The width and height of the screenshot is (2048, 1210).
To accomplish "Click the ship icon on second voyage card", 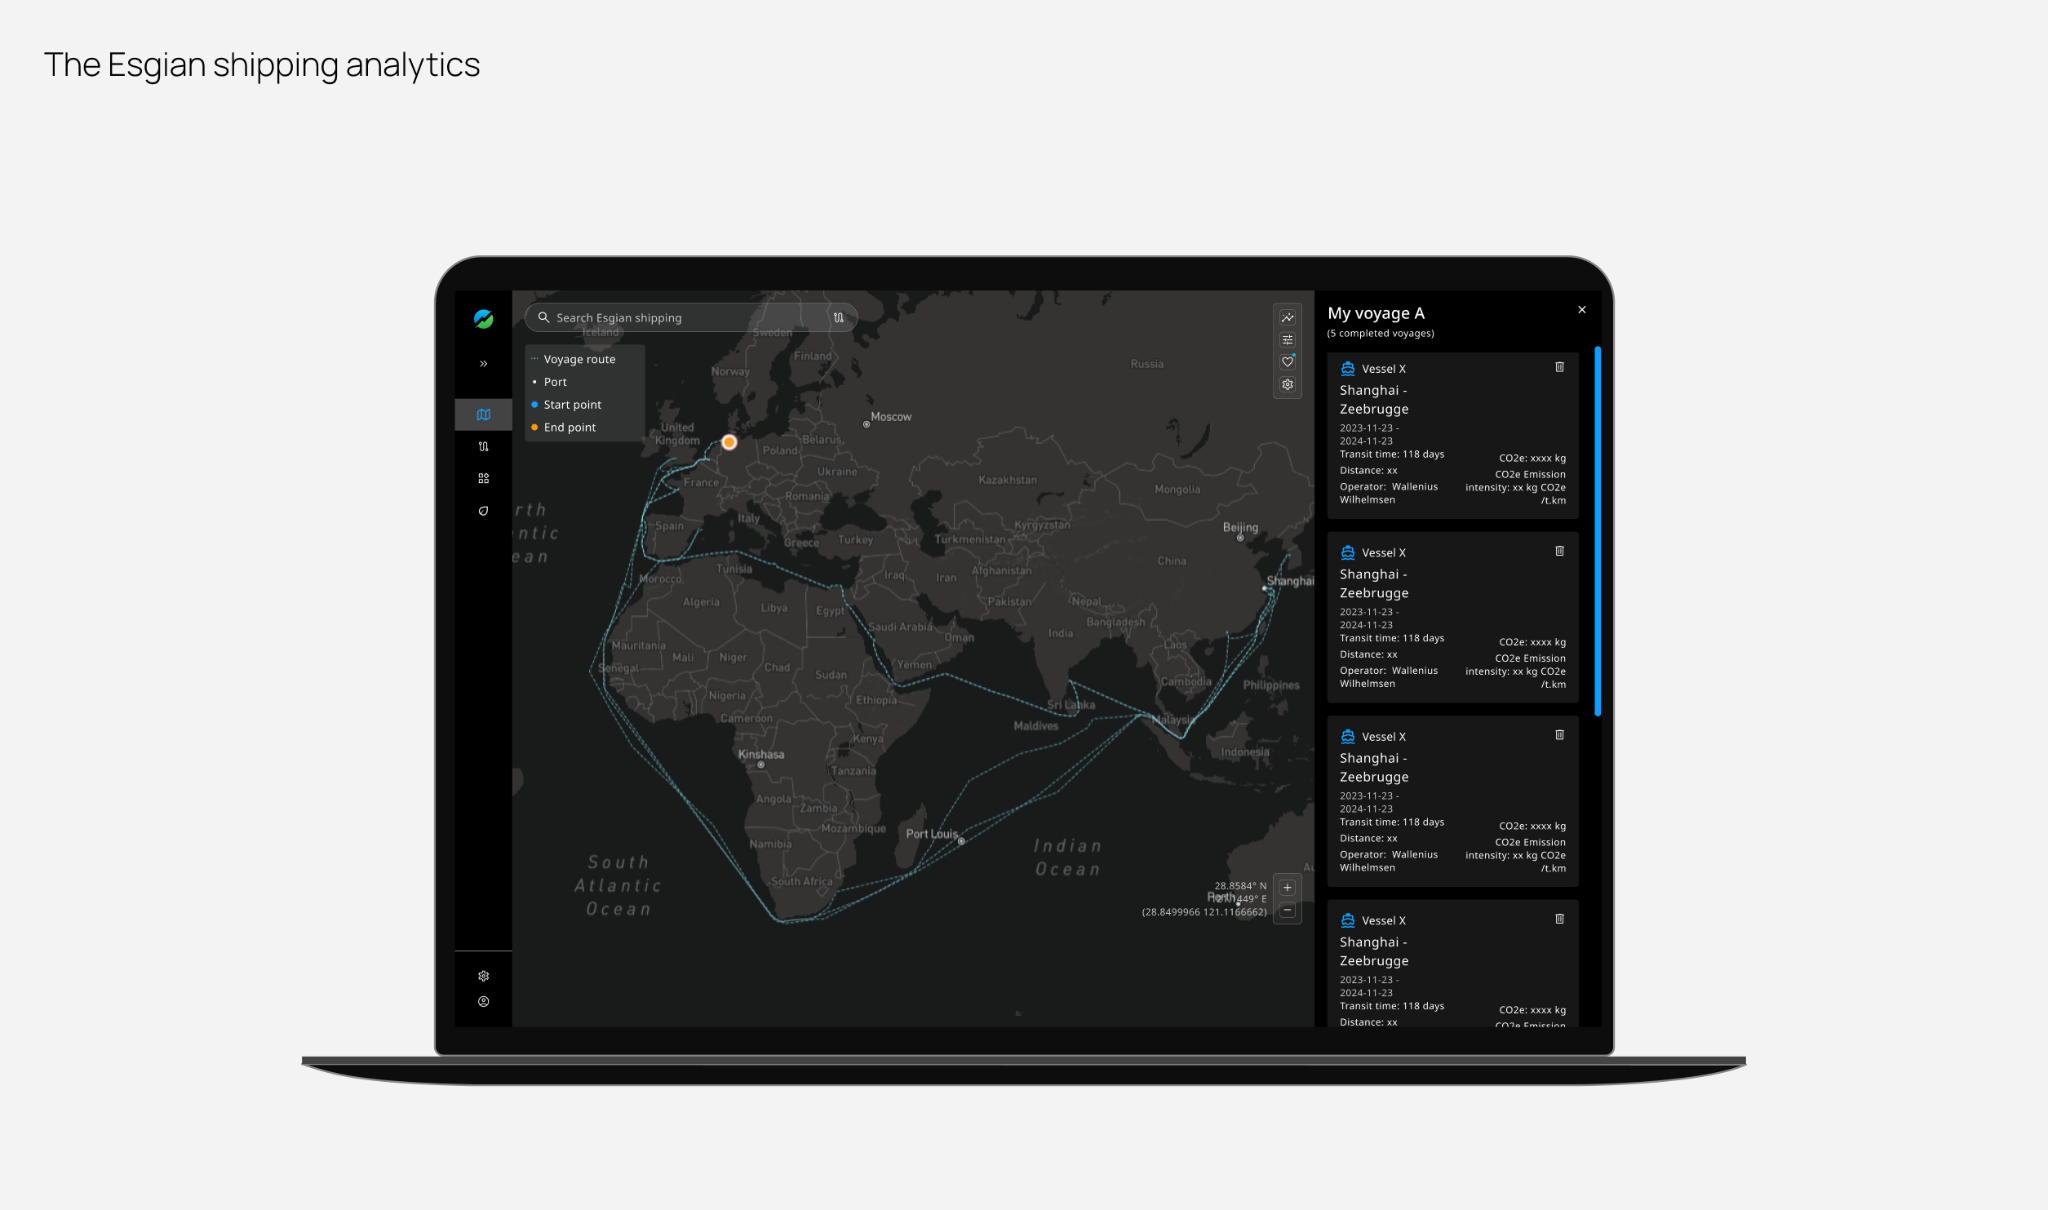I will pyautogui.click(x=1348, y=552).
